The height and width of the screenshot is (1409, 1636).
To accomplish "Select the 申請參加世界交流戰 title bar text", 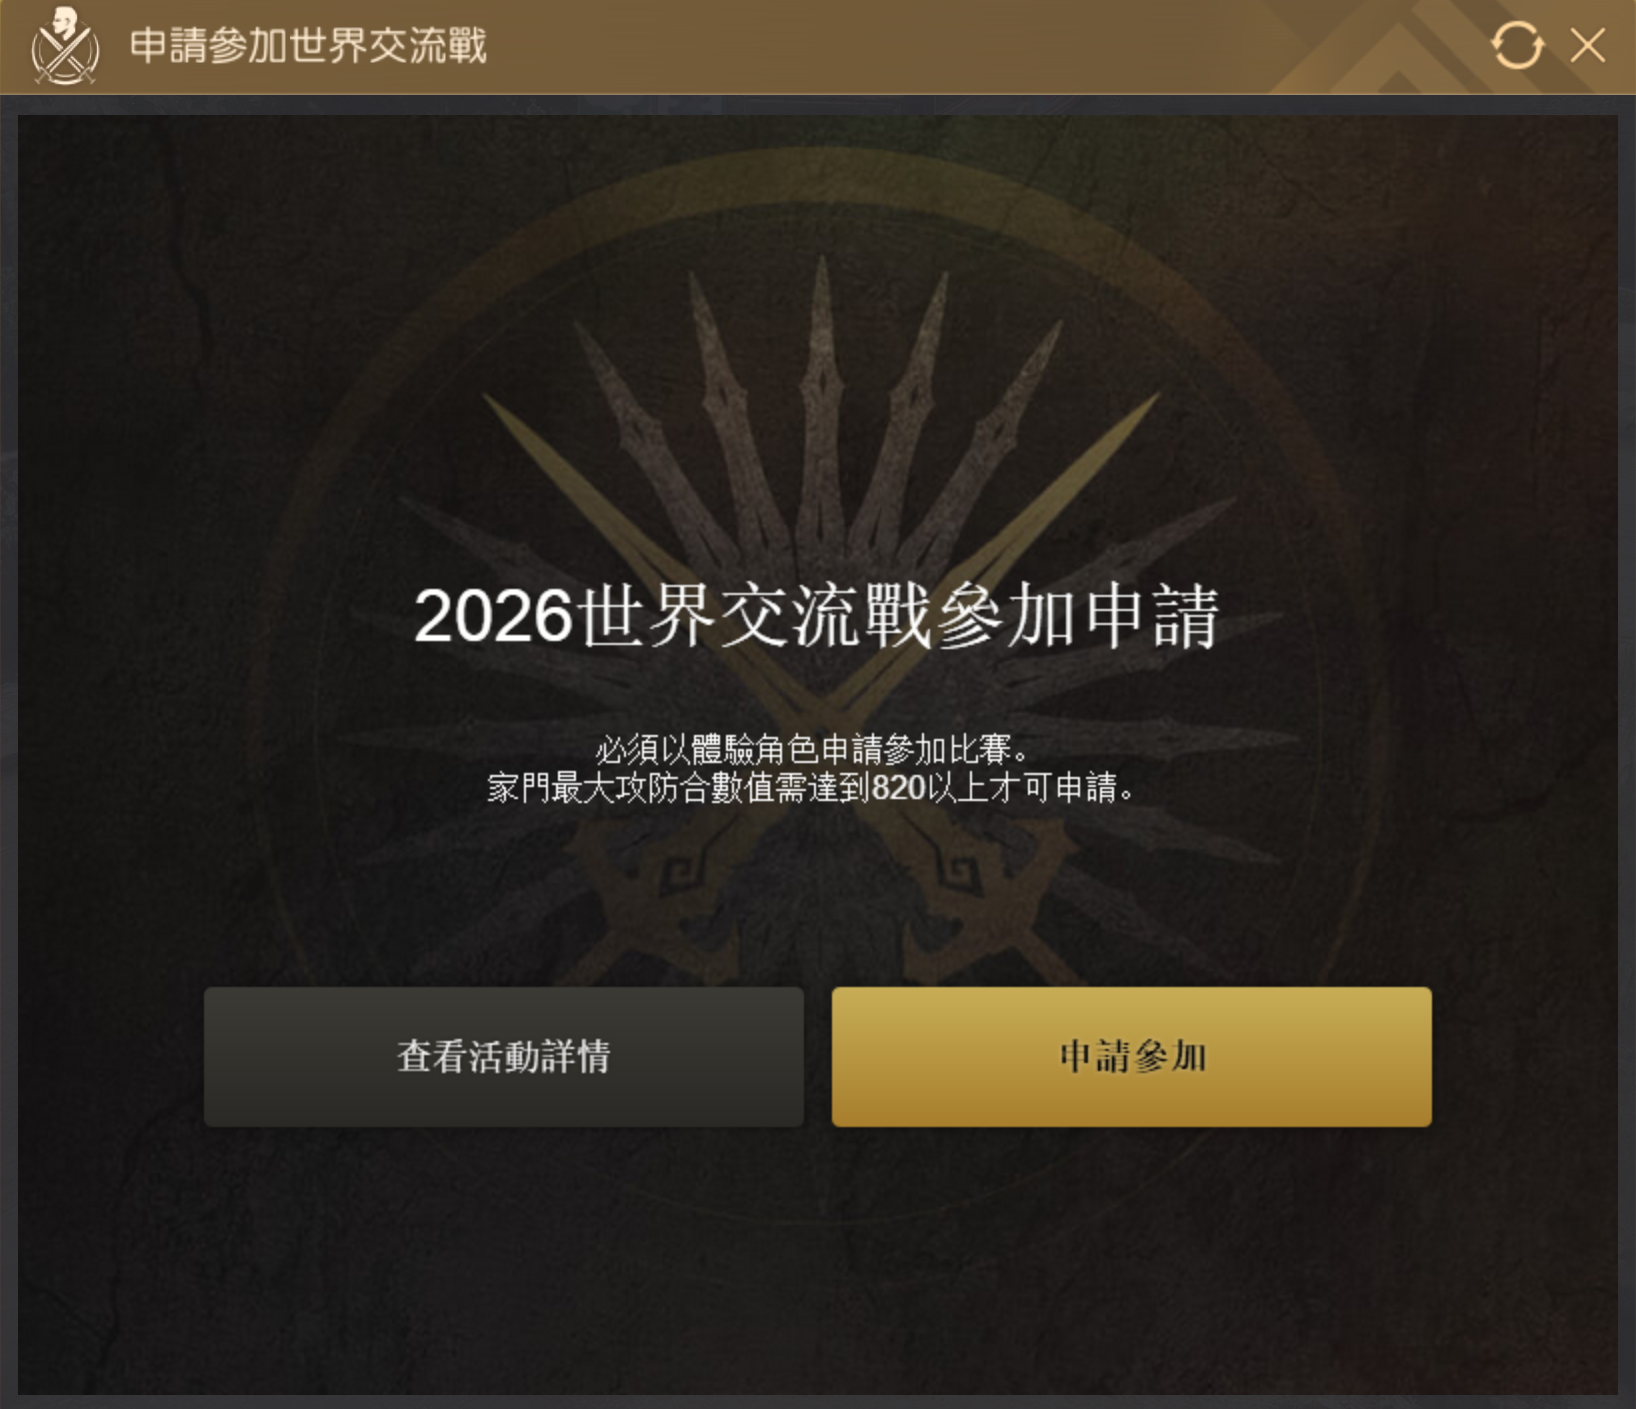I will pos(308,46).
